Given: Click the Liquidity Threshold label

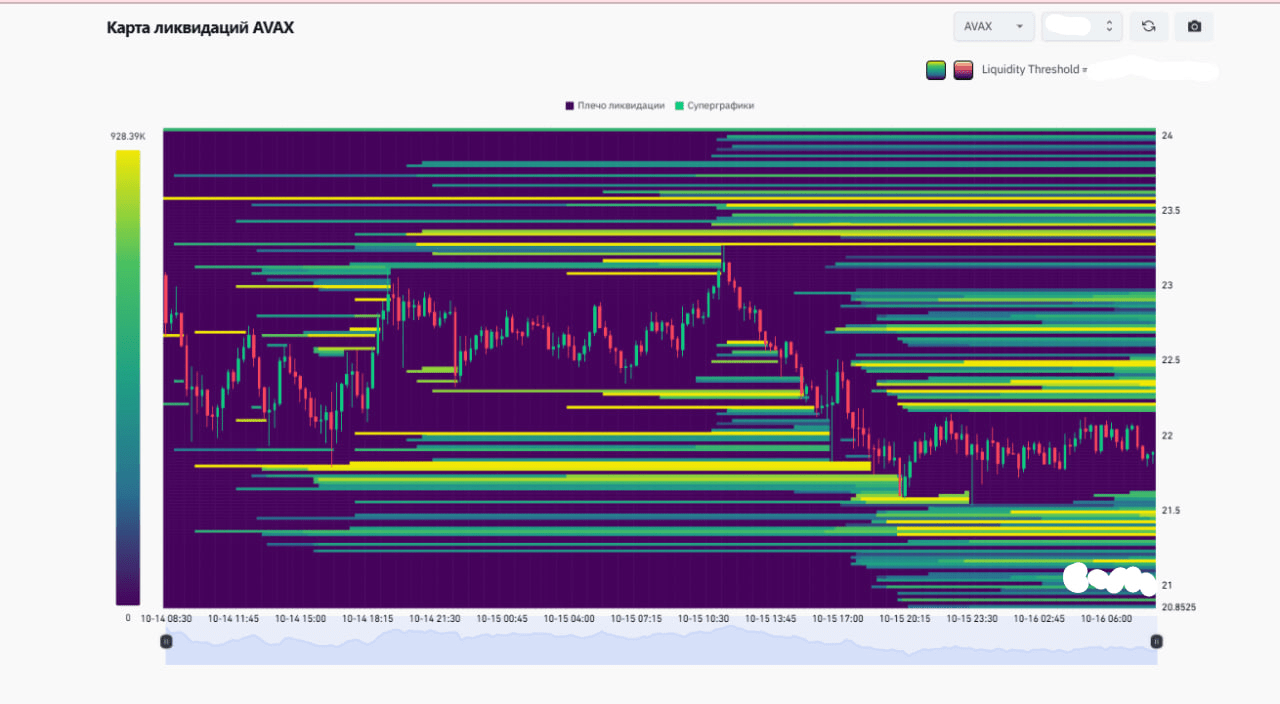Looking at the screenshot, I should pos(1030,70).
